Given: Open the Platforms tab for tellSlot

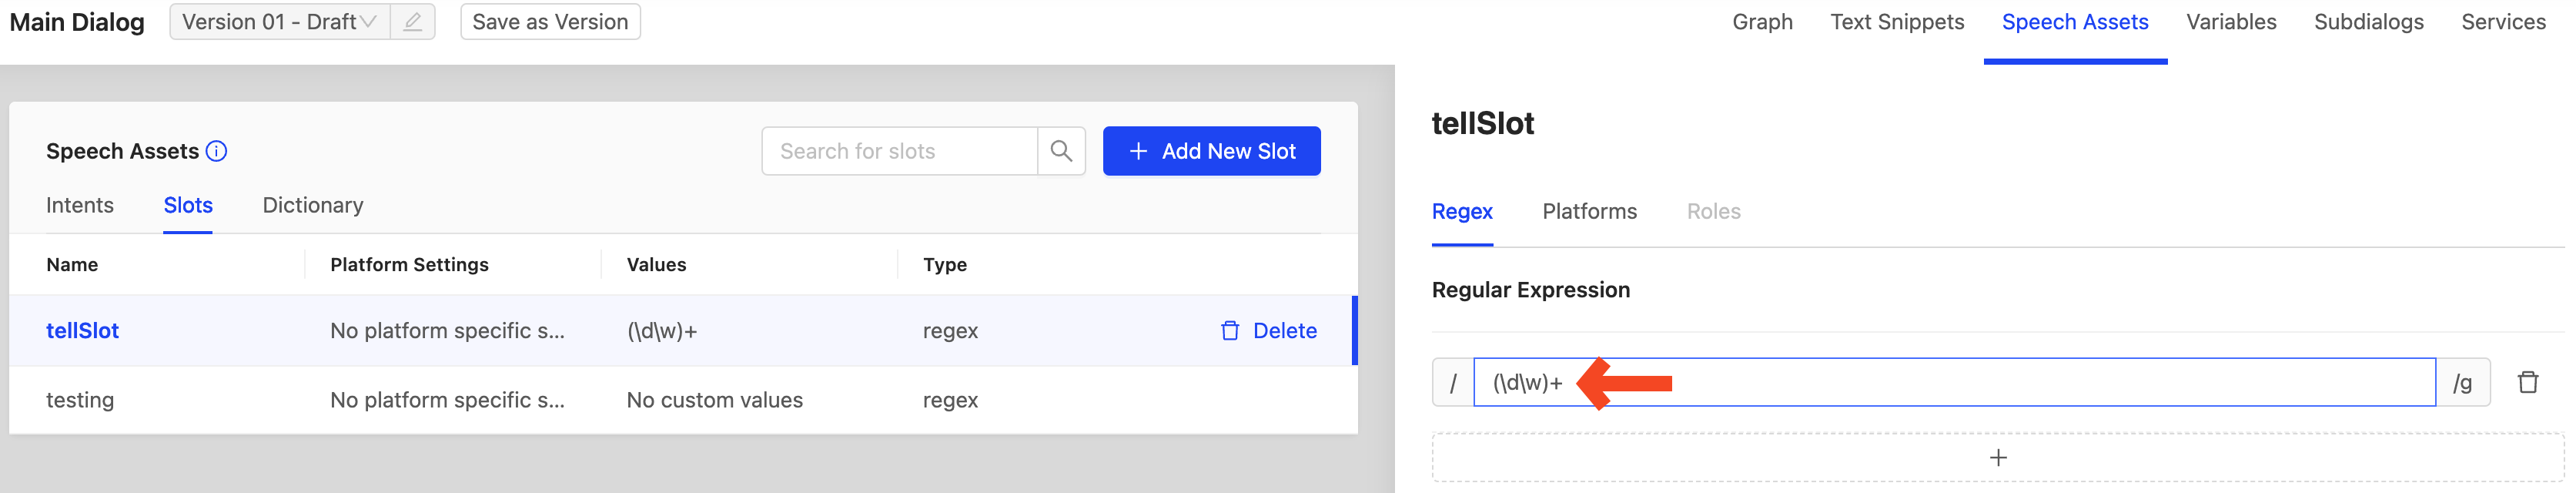Looking at the screenshot, I should 1589,212.
